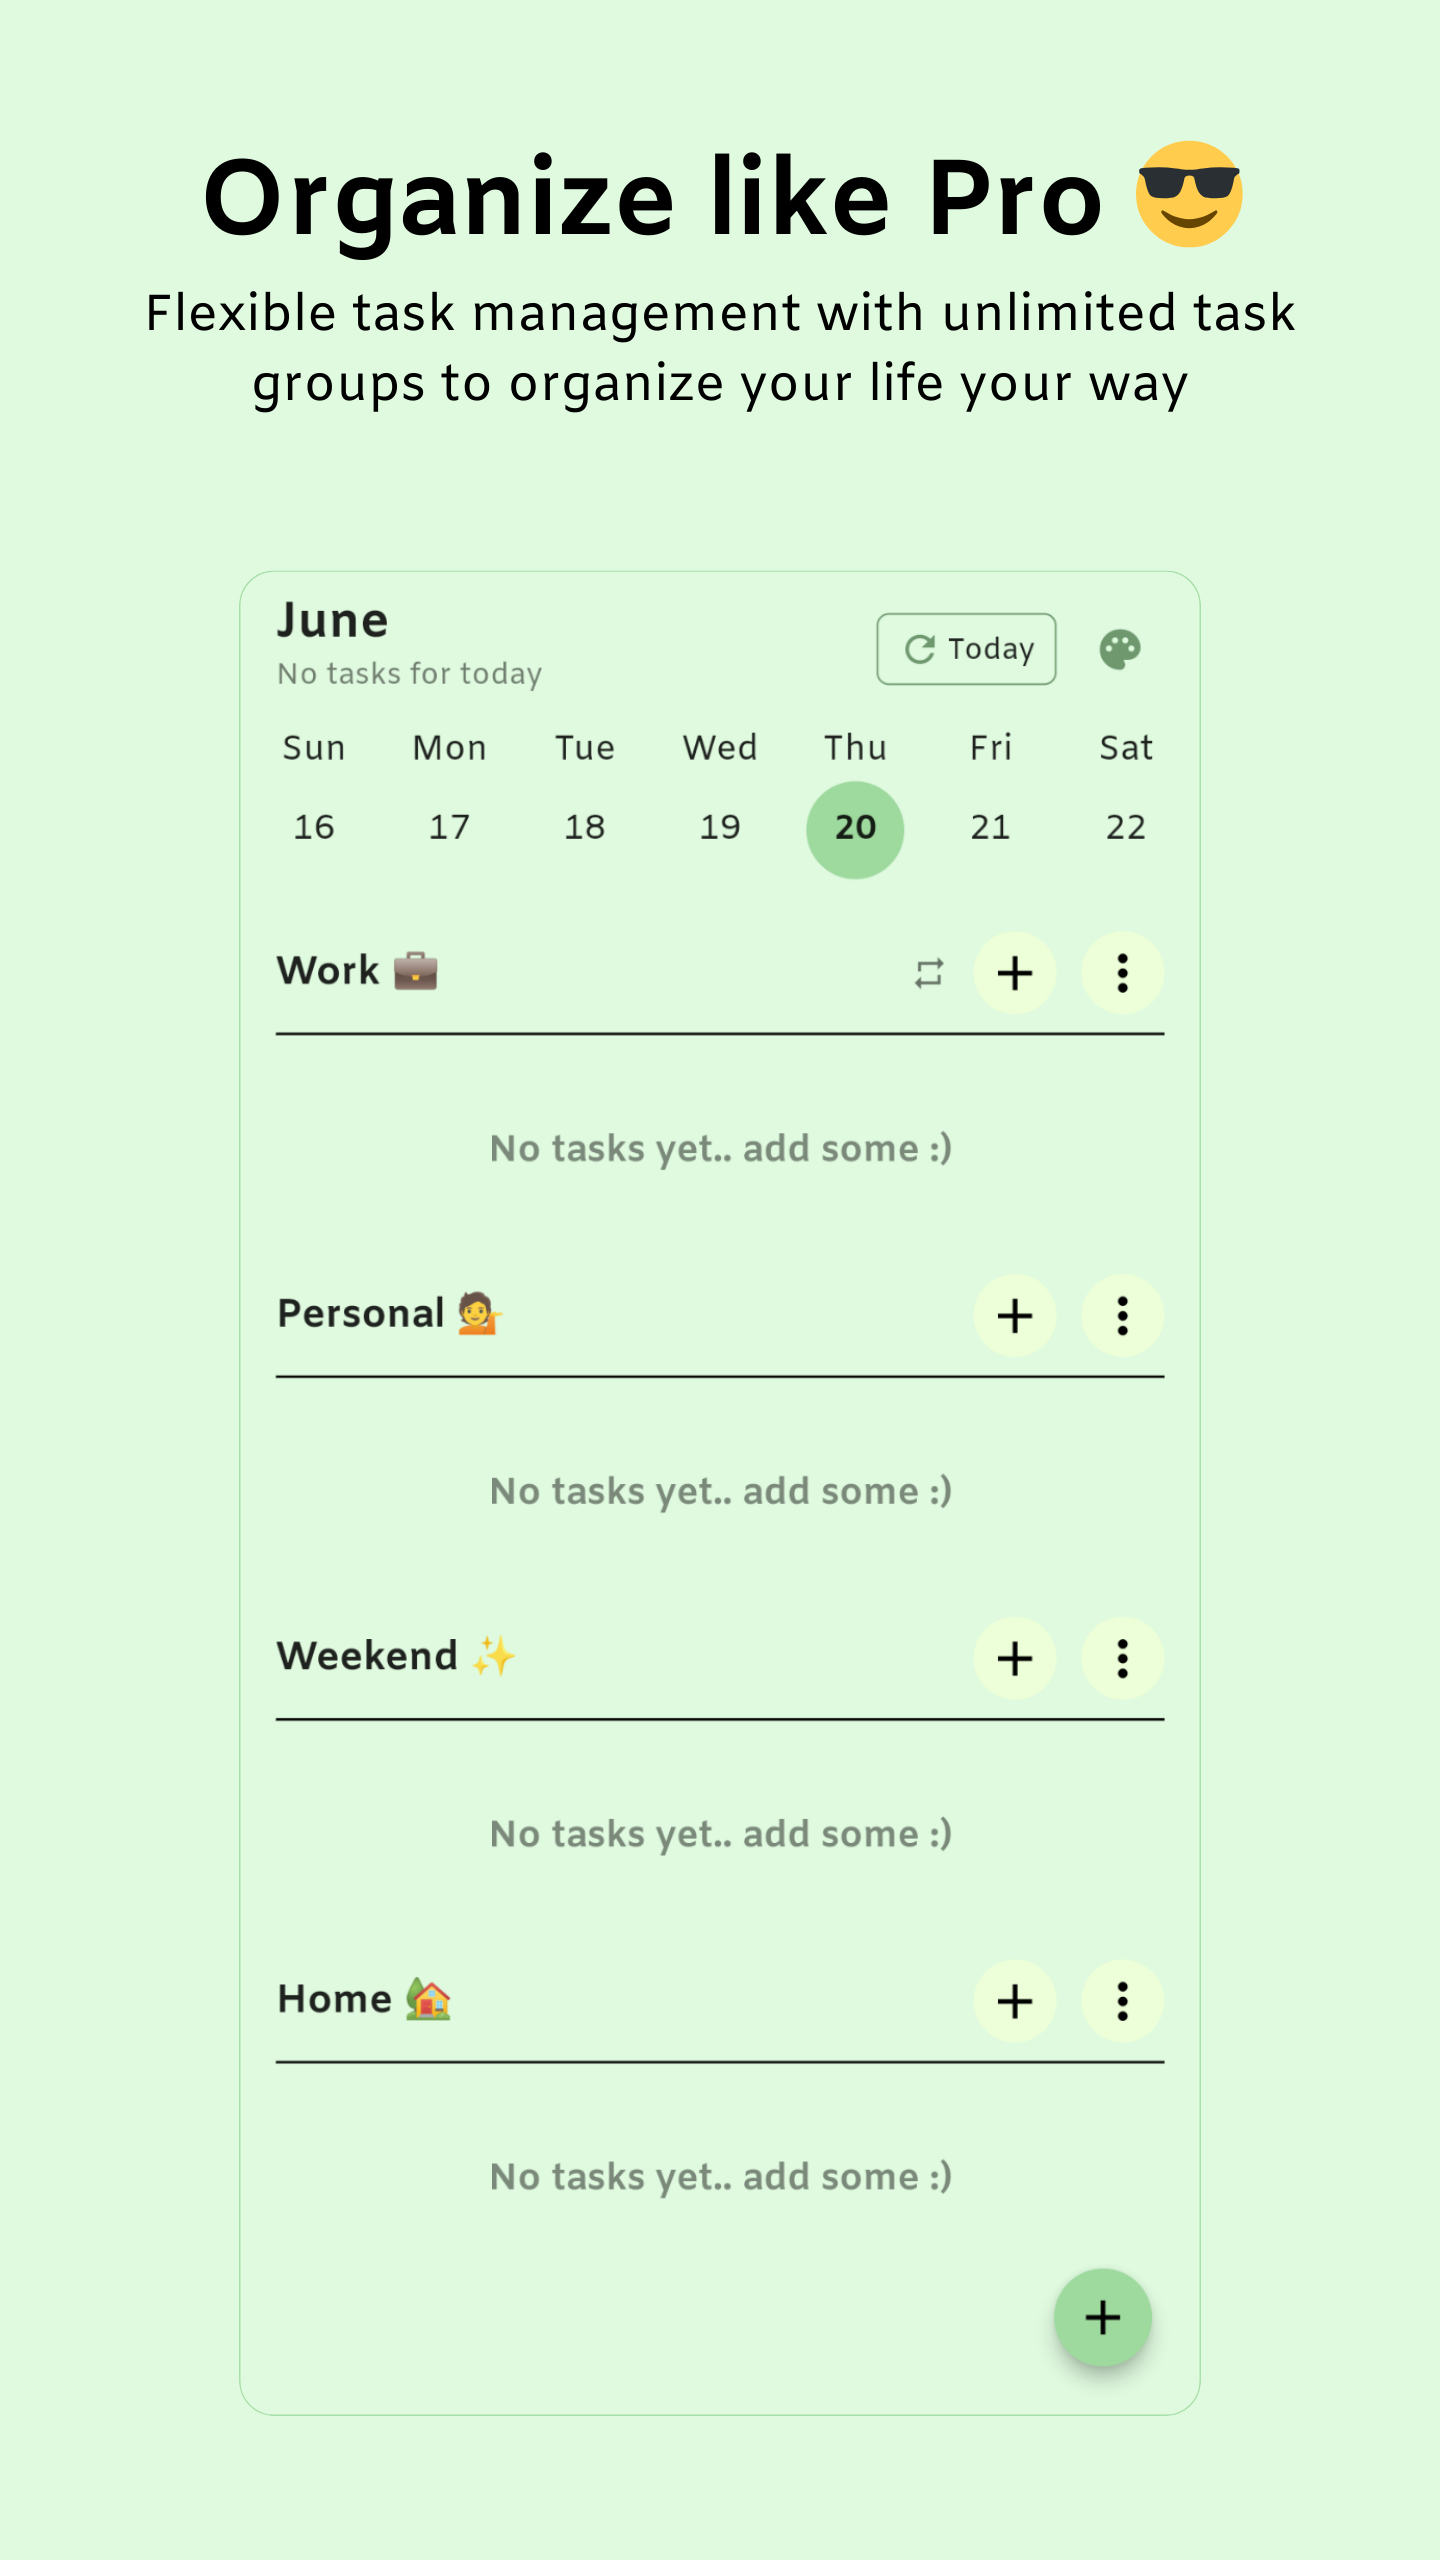Click the plus icon beside Weekend

pos(1015,1658)
